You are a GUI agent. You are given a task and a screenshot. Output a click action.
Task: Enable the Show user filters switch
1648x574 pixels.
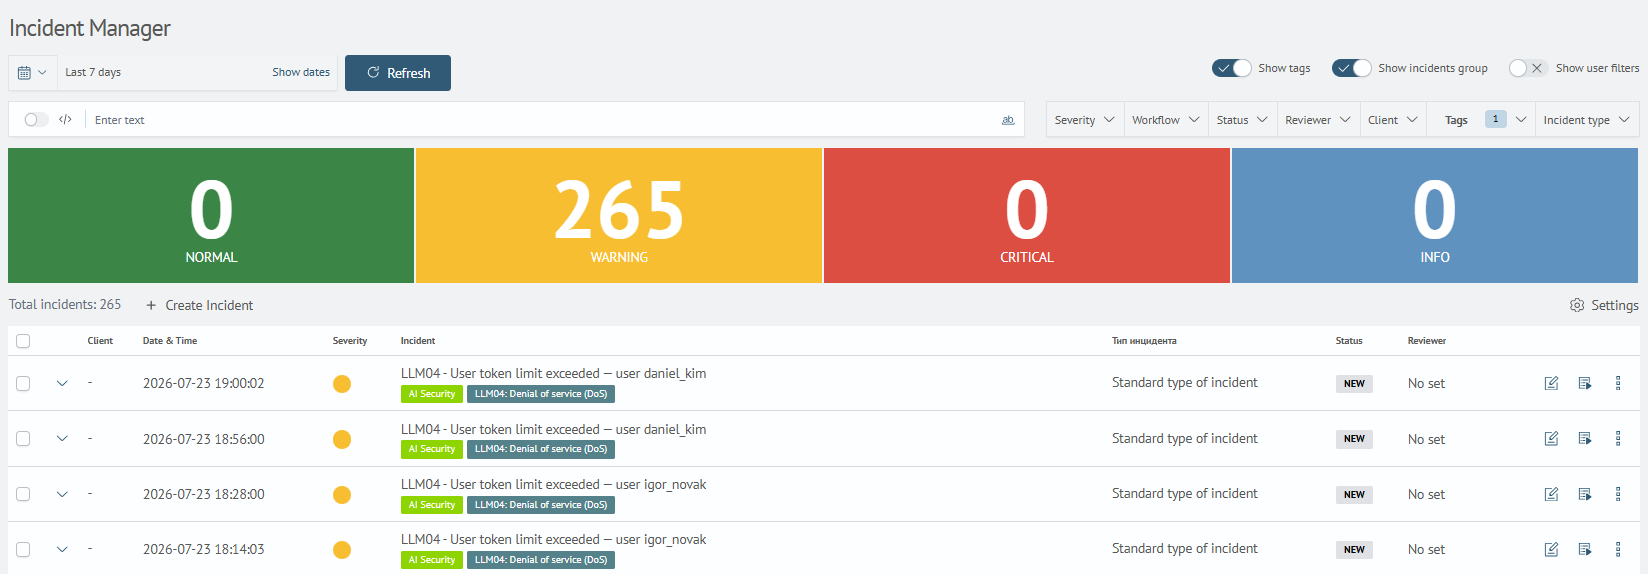click(1528, 68)
